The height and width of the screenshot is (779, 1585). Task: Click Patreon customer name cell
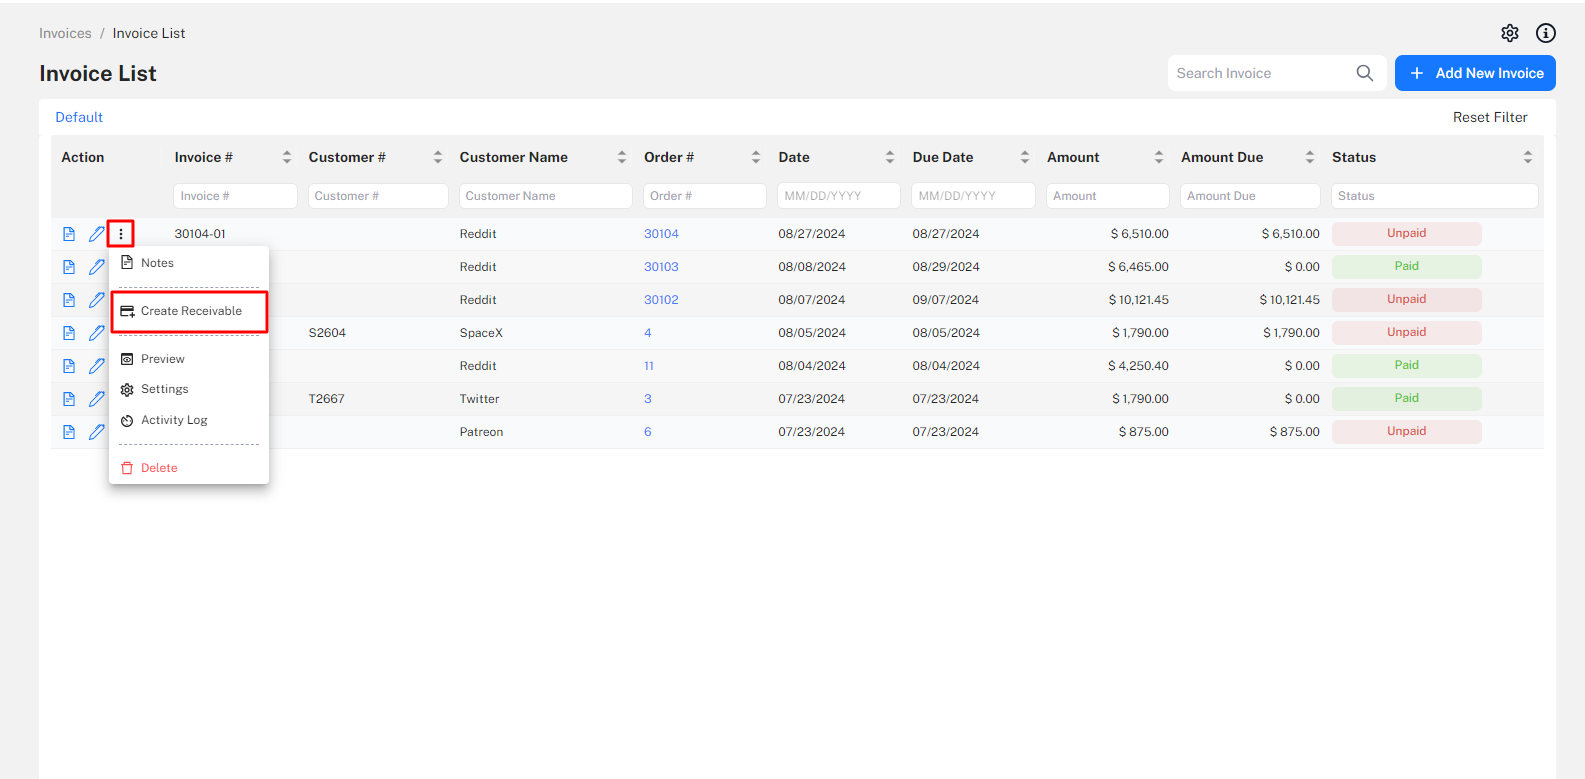481,432
